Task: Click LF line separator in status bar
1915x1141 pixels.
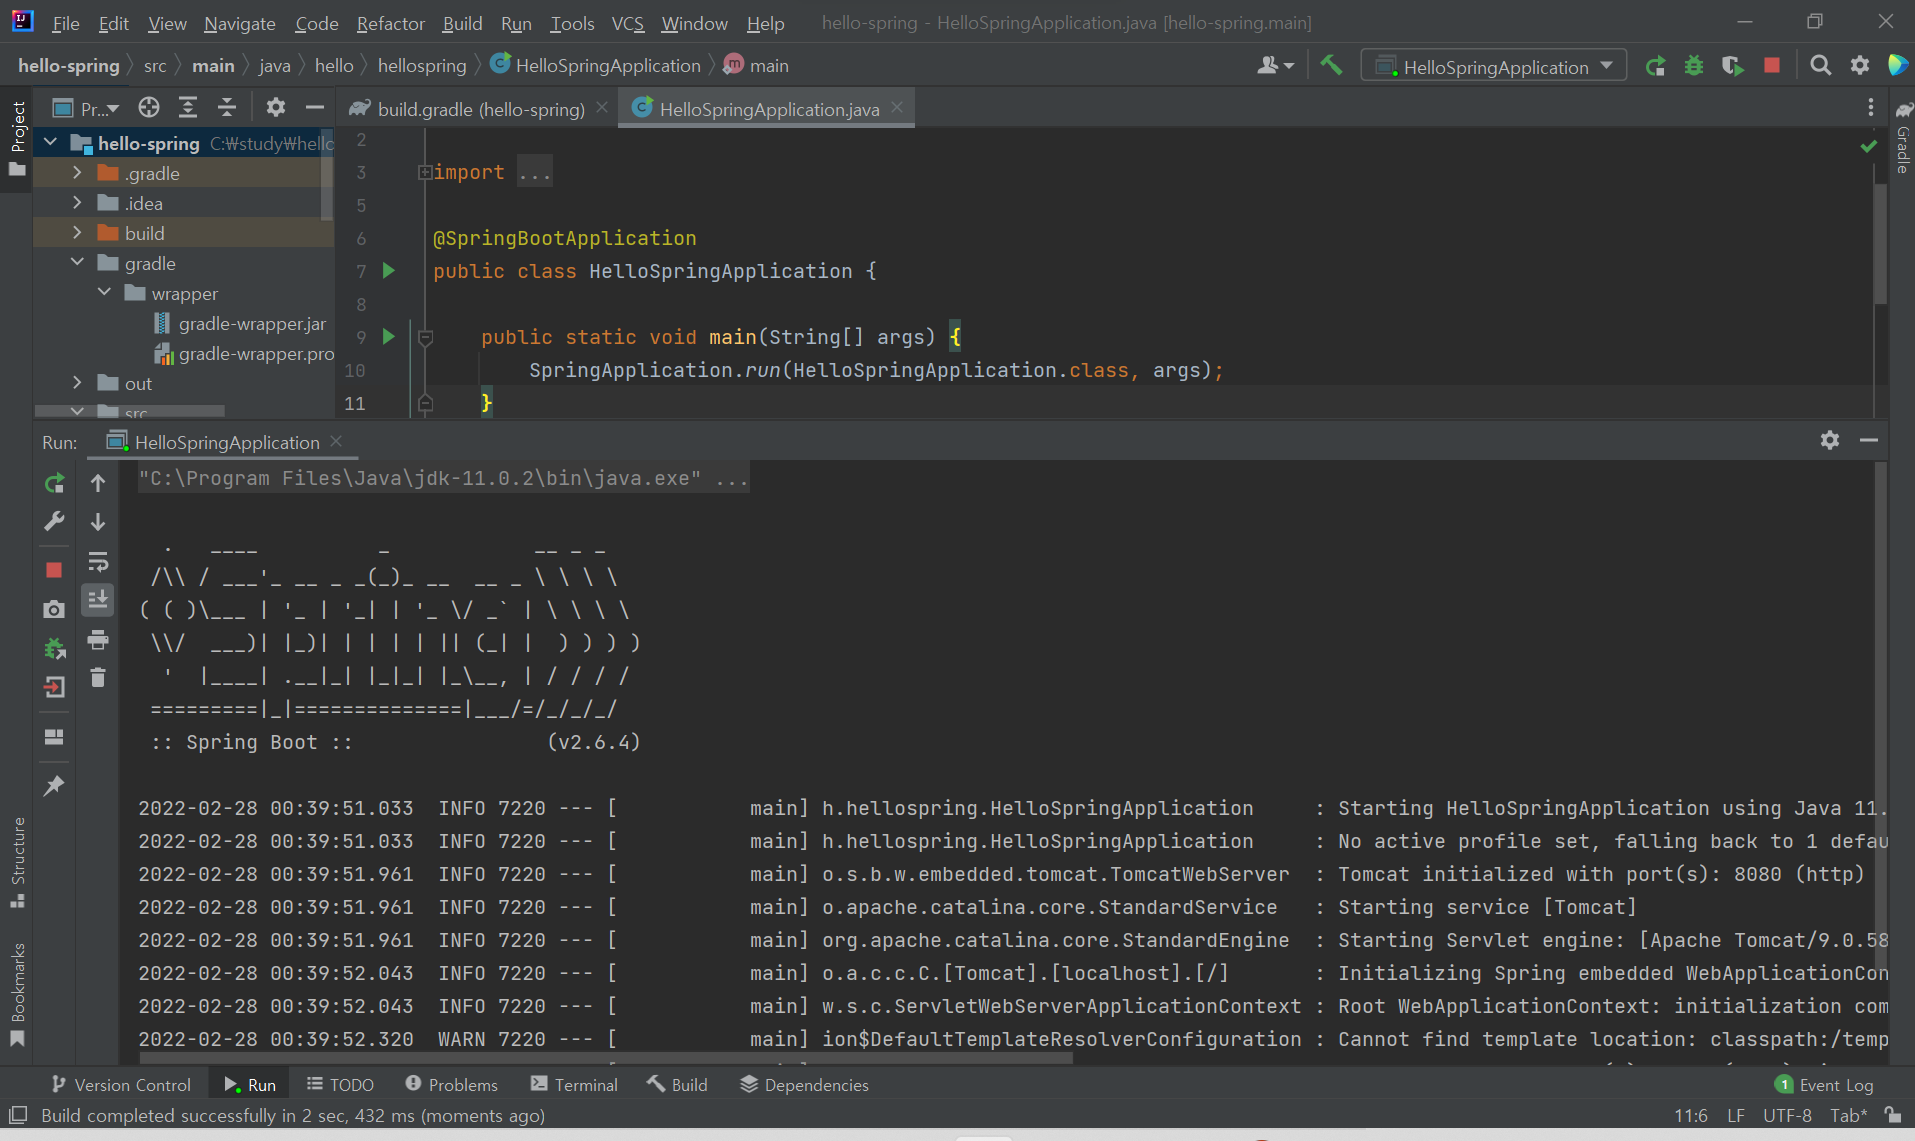Action: pyautogui.click(x=1735, y=1115)
